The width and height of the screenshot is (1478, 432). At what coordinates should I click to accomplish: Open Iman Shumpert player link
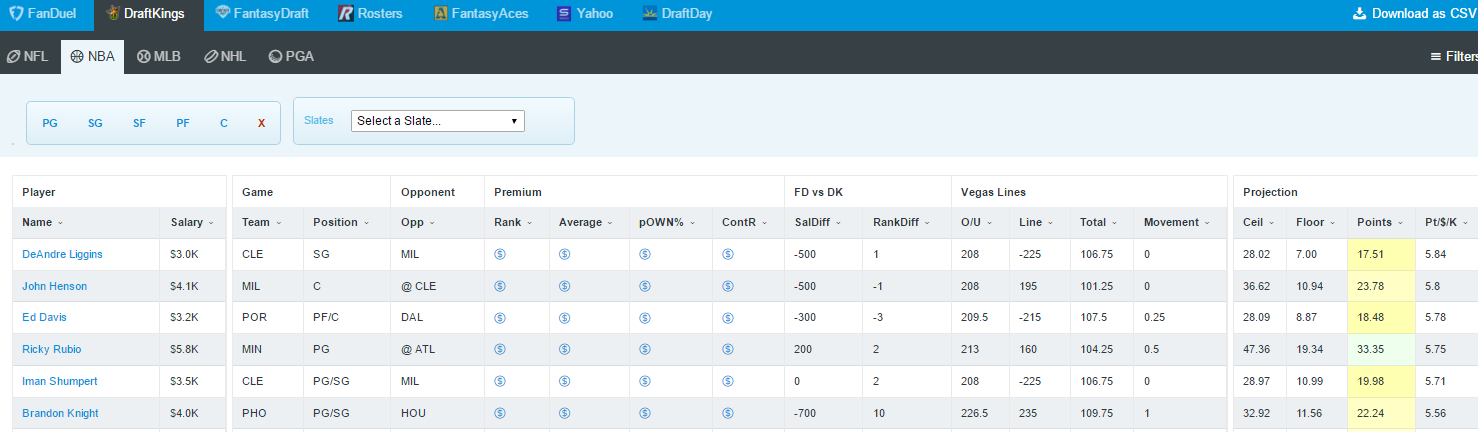pyautogui.click(x=60, y=381)
